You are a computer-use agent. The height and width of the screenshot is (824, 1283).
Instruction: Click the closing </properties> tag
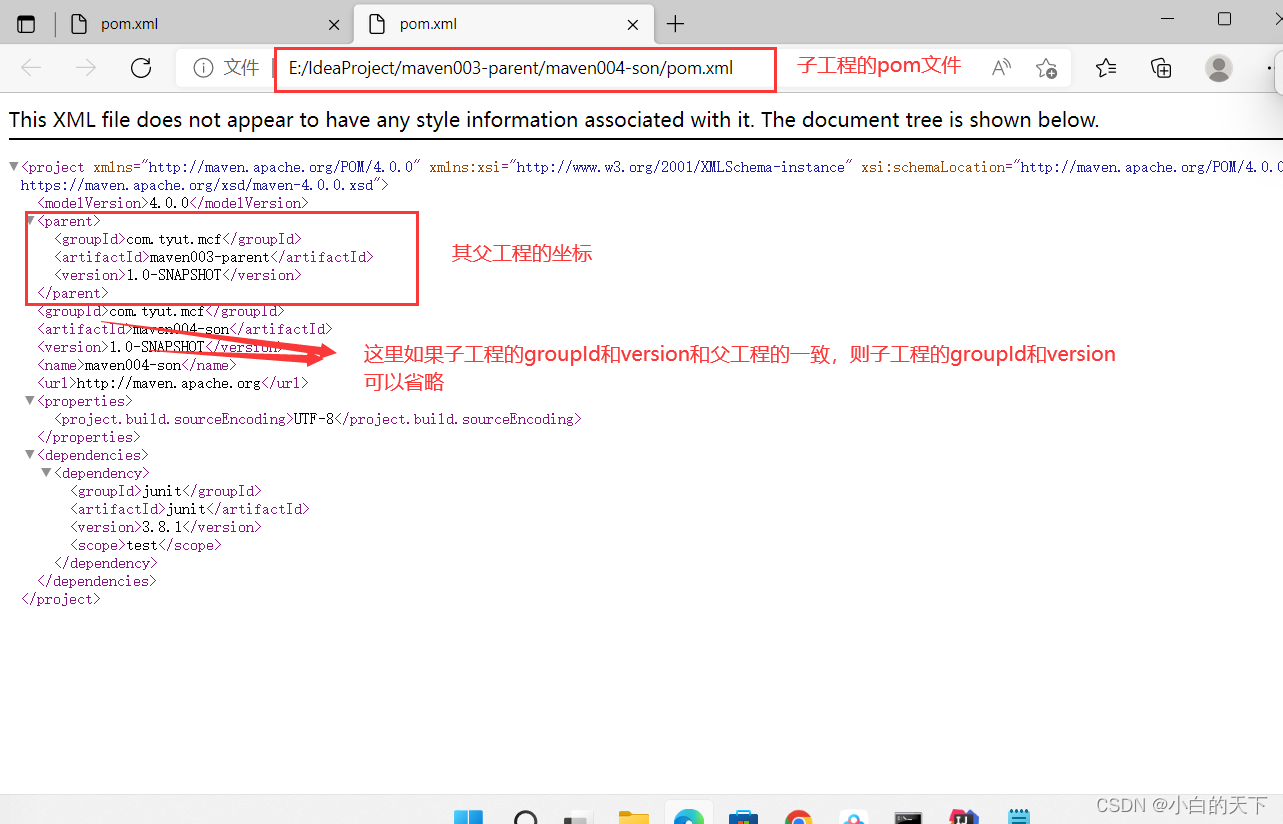[x=89, y=437]
